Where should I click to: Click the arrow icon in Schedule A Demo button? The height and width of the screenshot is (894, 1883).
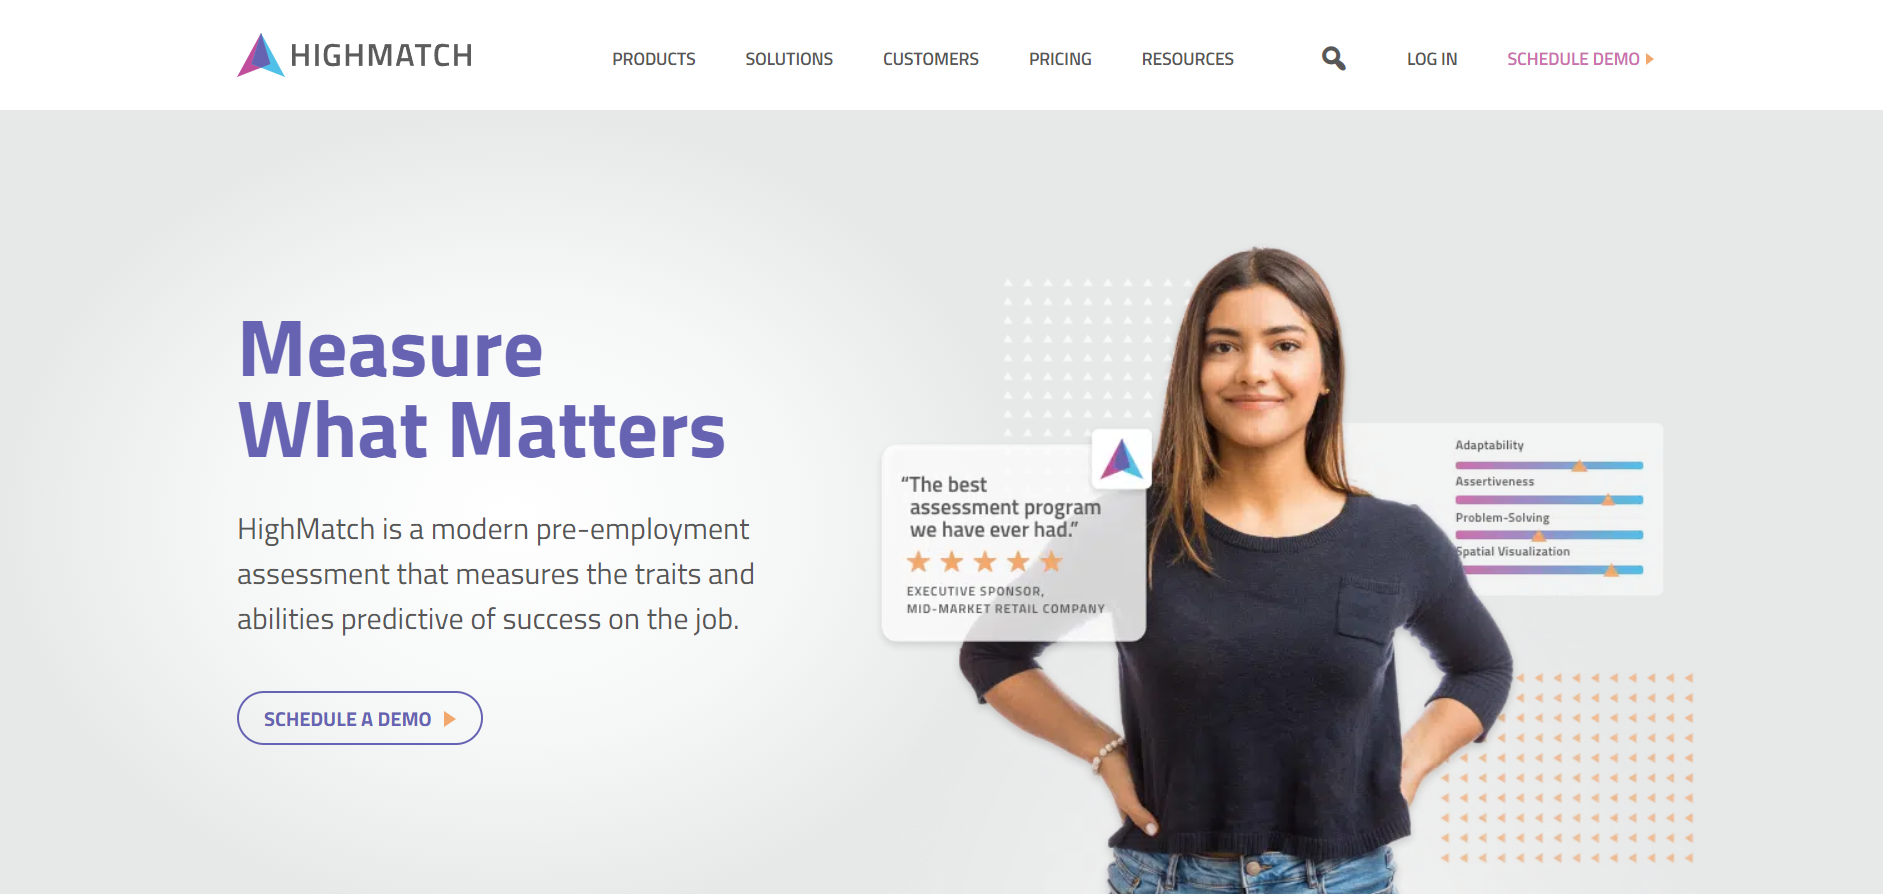pyautogui.click(x=450, y=719)
